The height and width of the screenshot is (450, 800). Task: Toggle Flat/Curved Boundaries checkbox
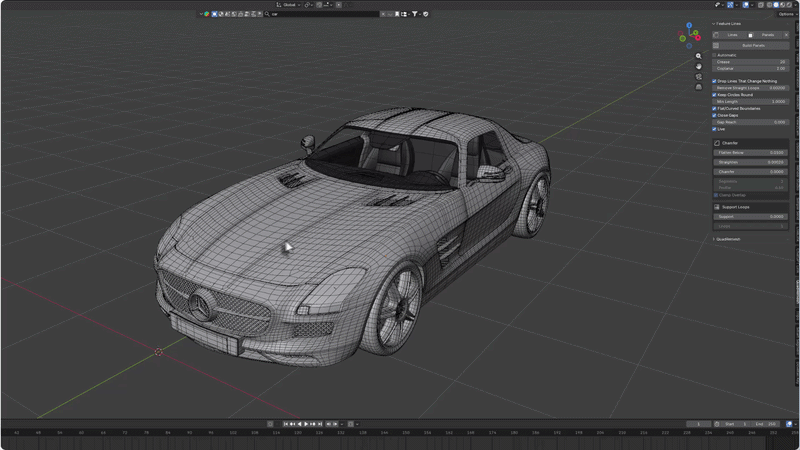click(714, 109)
